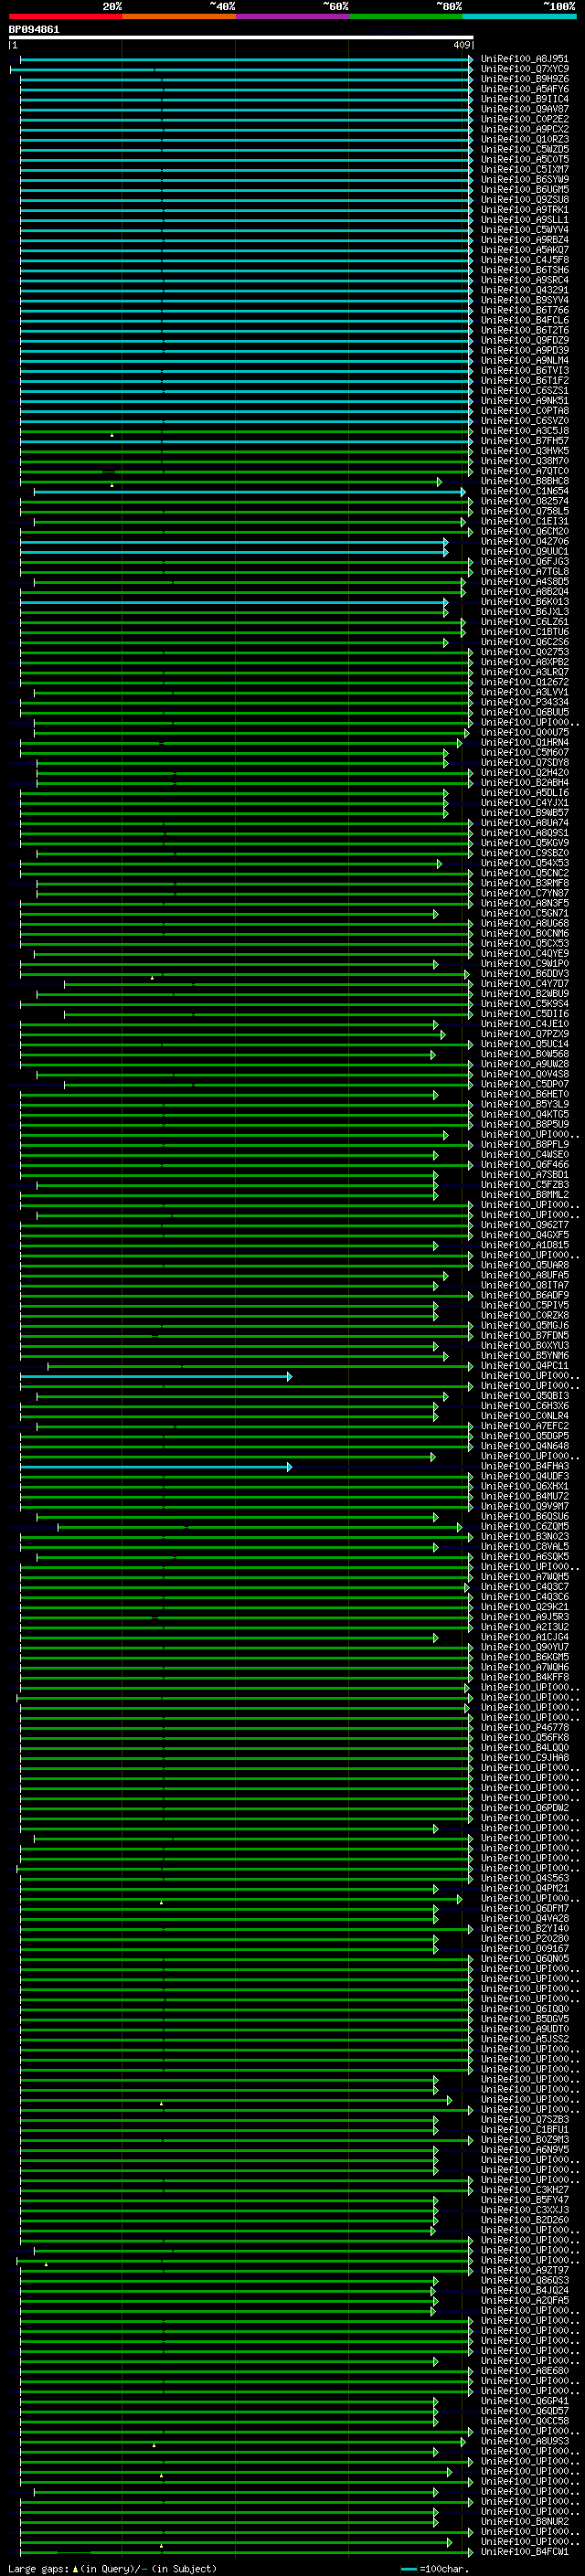Open the UniRef100_Q9AV87 hit label

click(525, 109)
